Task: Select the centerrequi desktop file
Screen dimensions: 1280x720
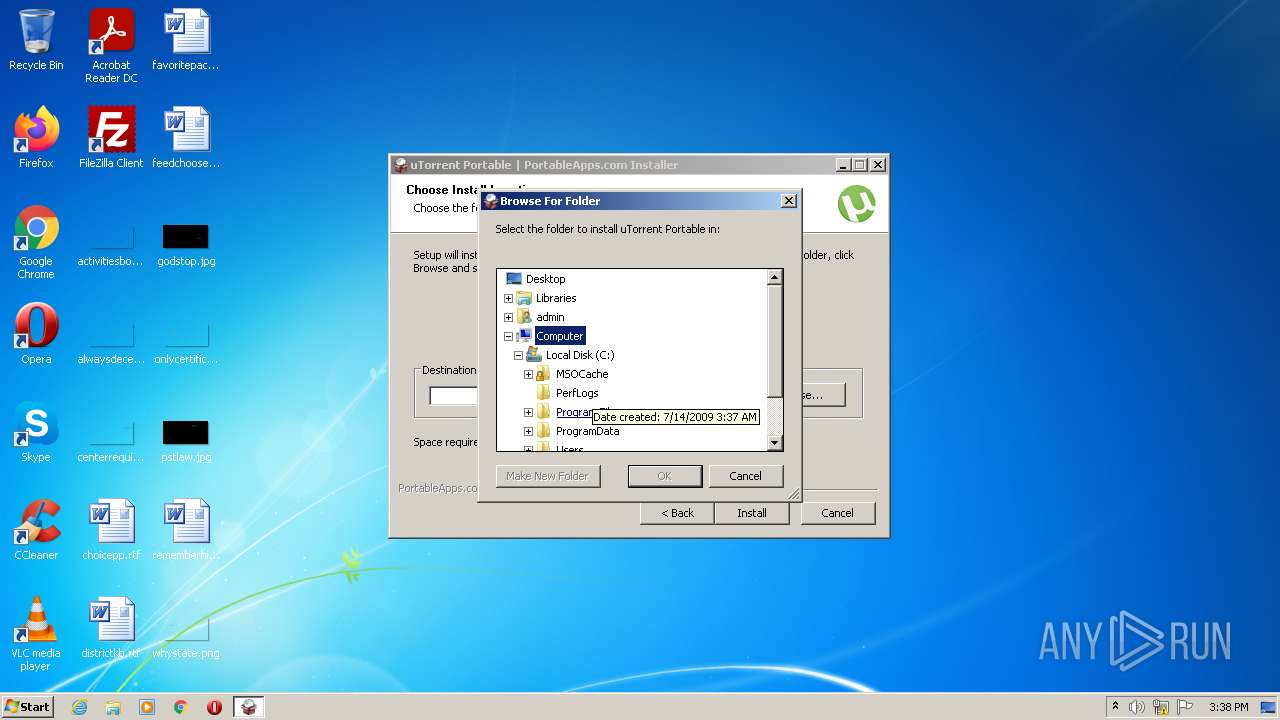Action: tap(111, 441)
